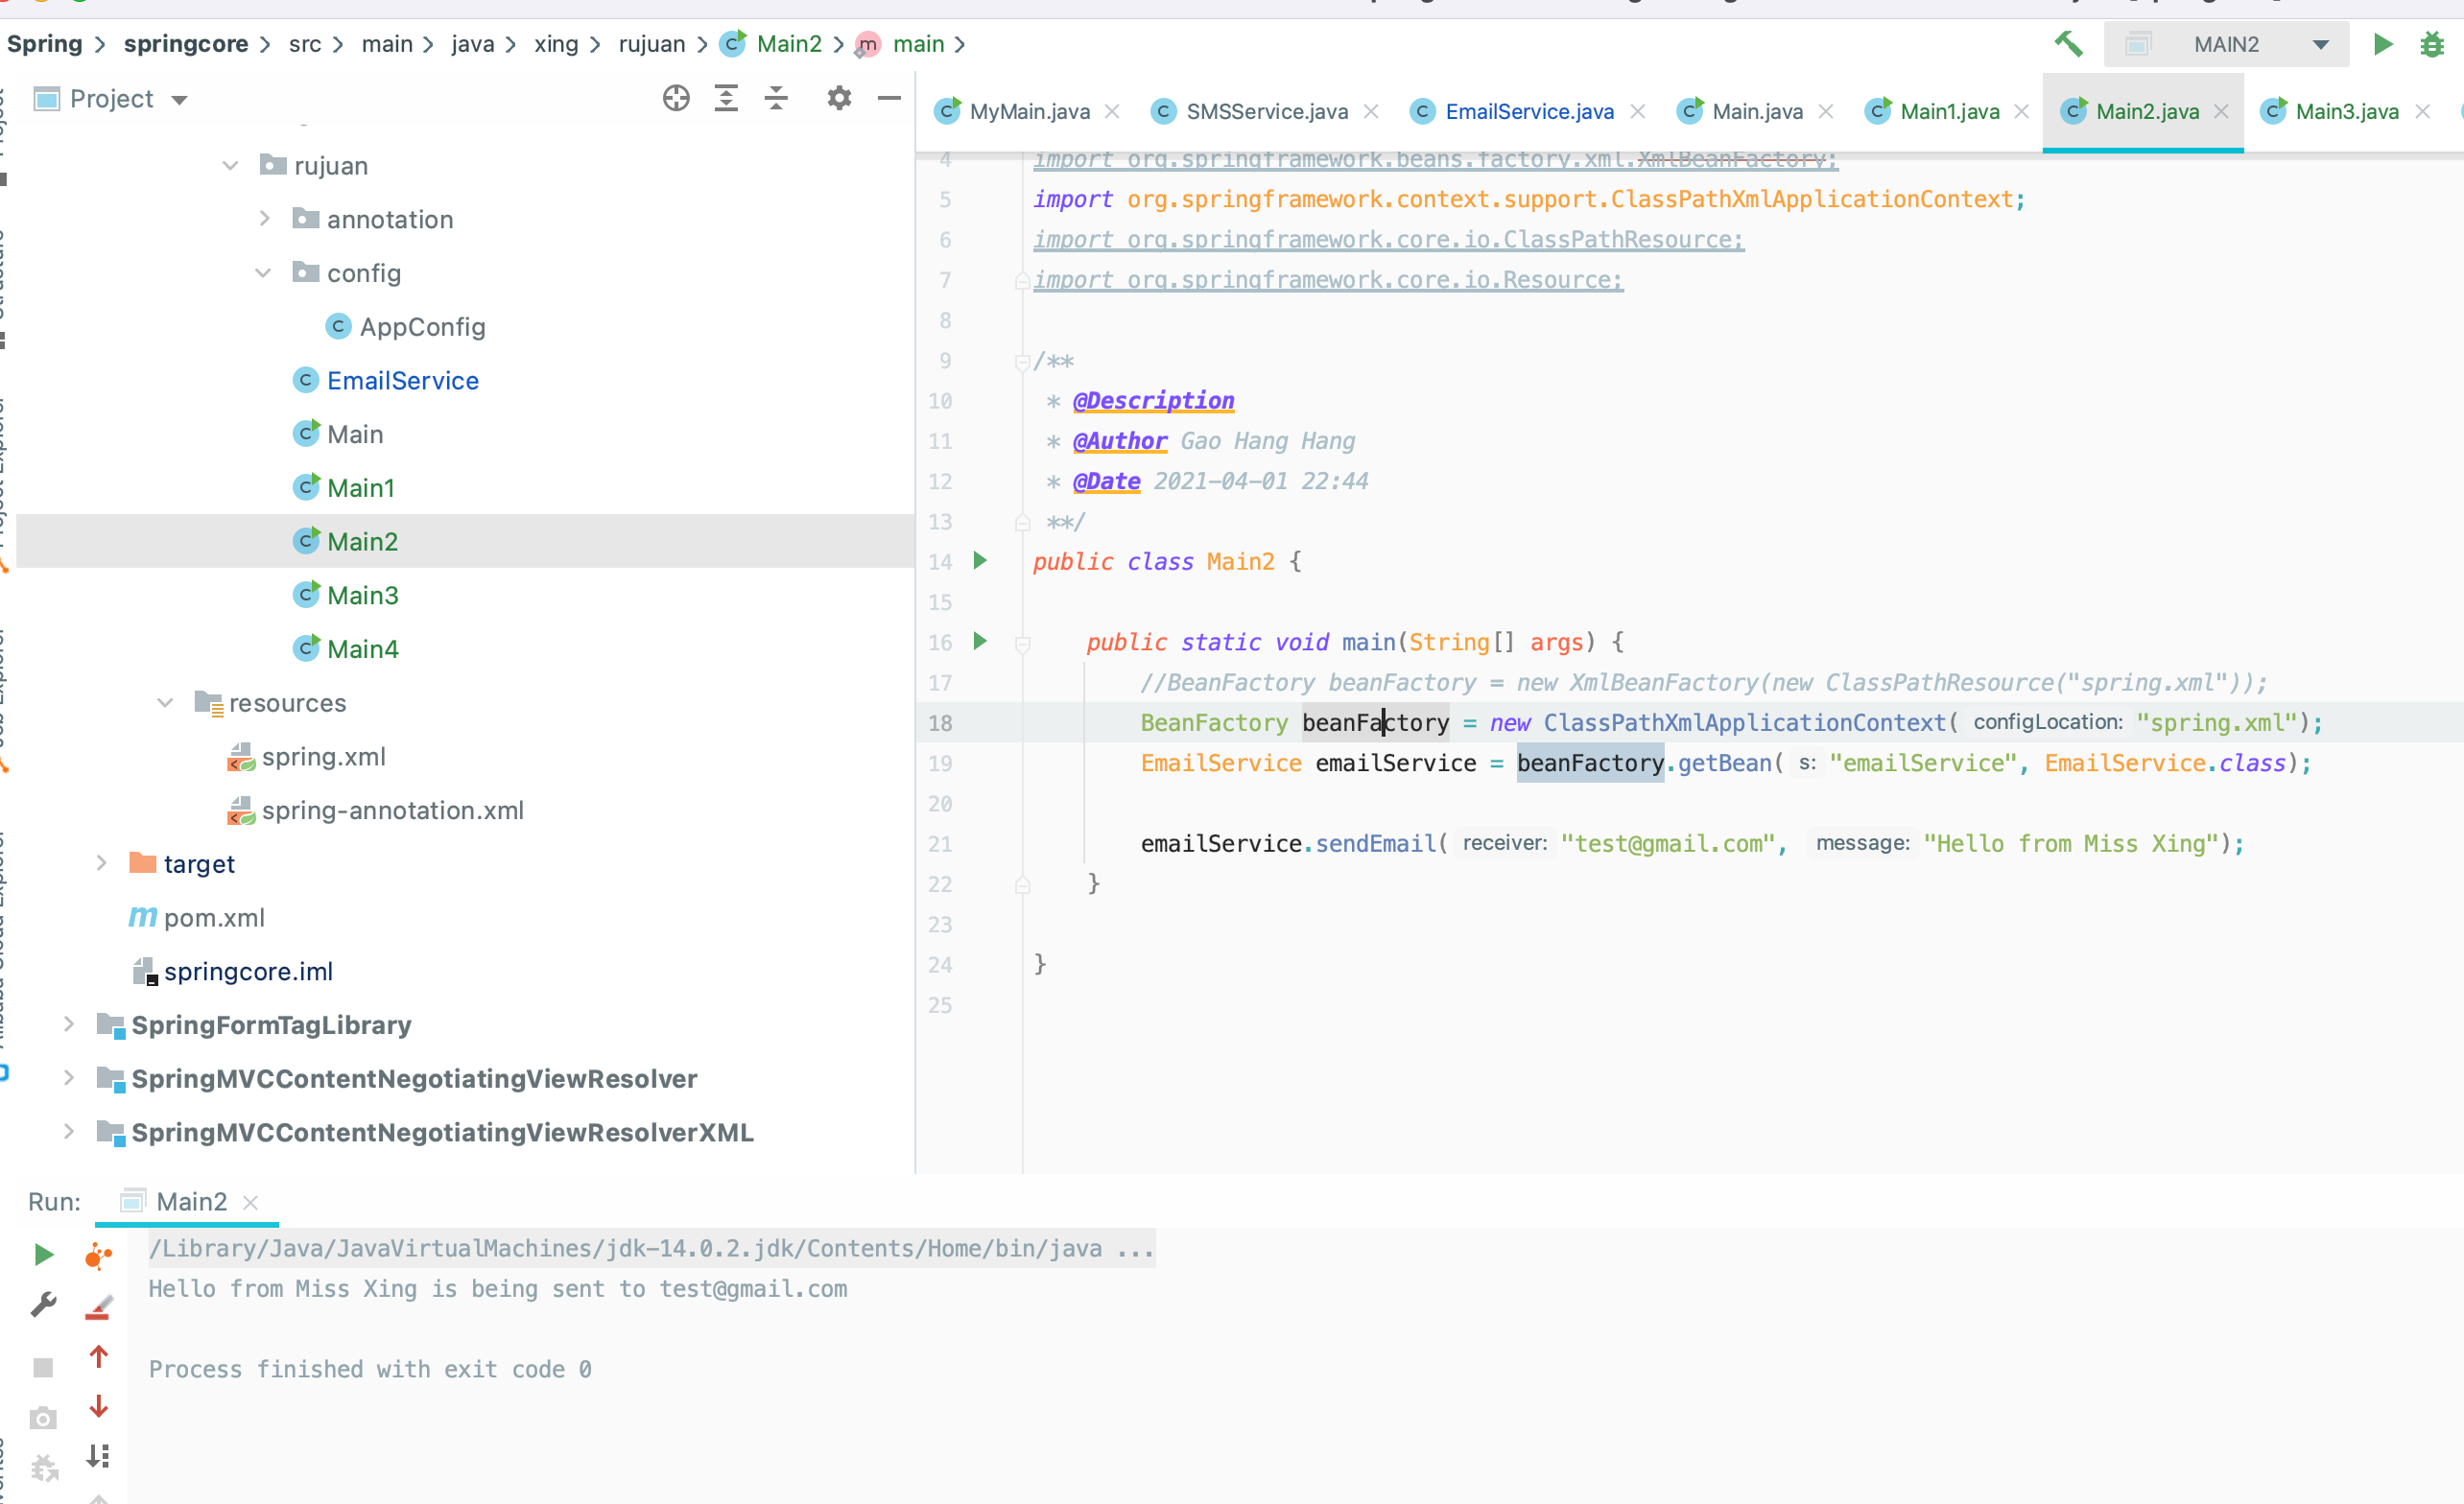
Task: Collapse the rujuan package folder
Action: pos(230,165)
